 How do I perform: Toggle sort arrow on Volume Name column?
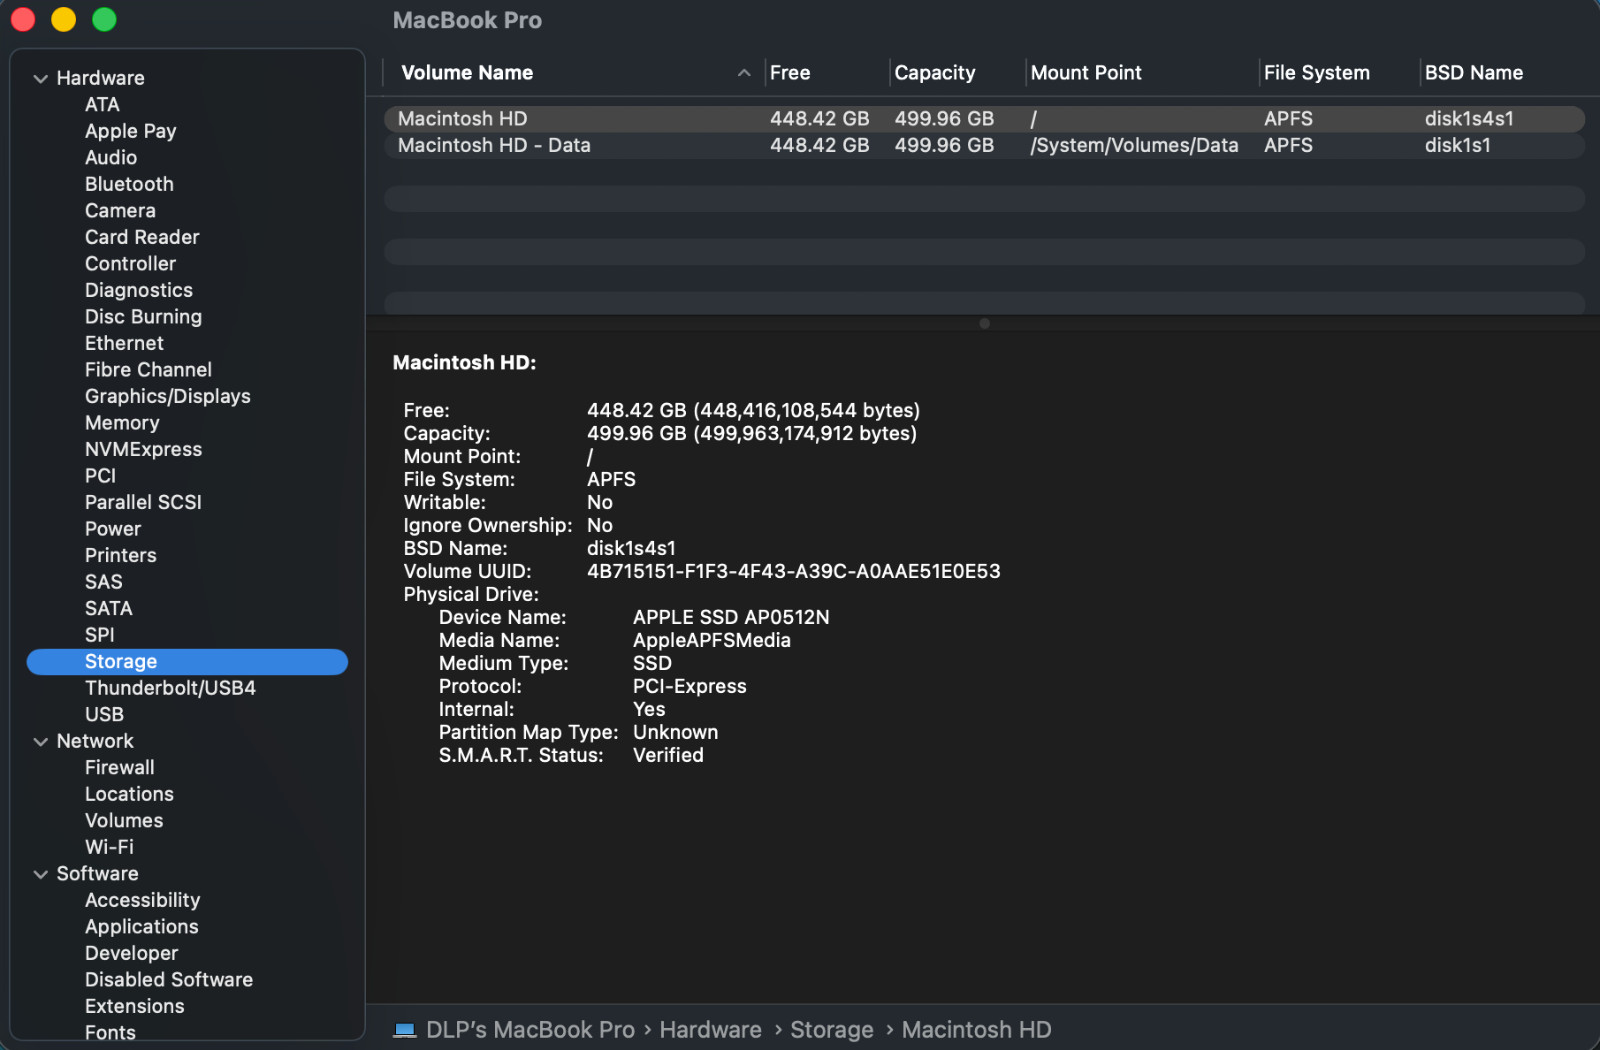(x=743, y=73)
